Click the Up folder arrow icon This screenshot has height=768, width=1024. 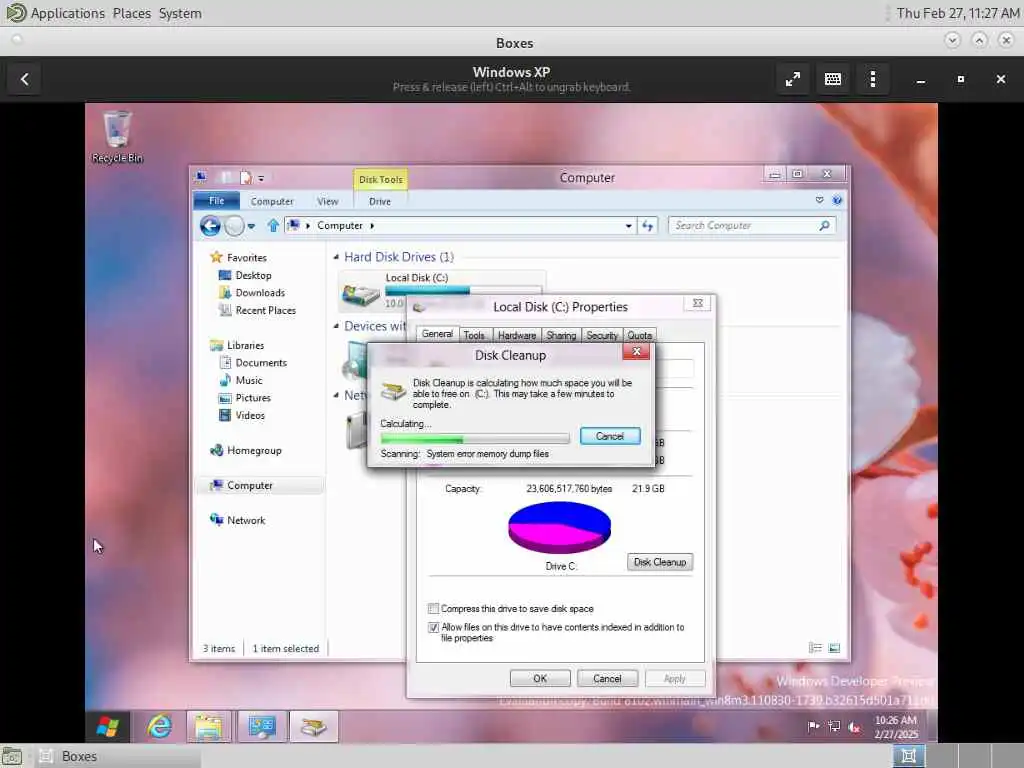[x=273, y=226]
